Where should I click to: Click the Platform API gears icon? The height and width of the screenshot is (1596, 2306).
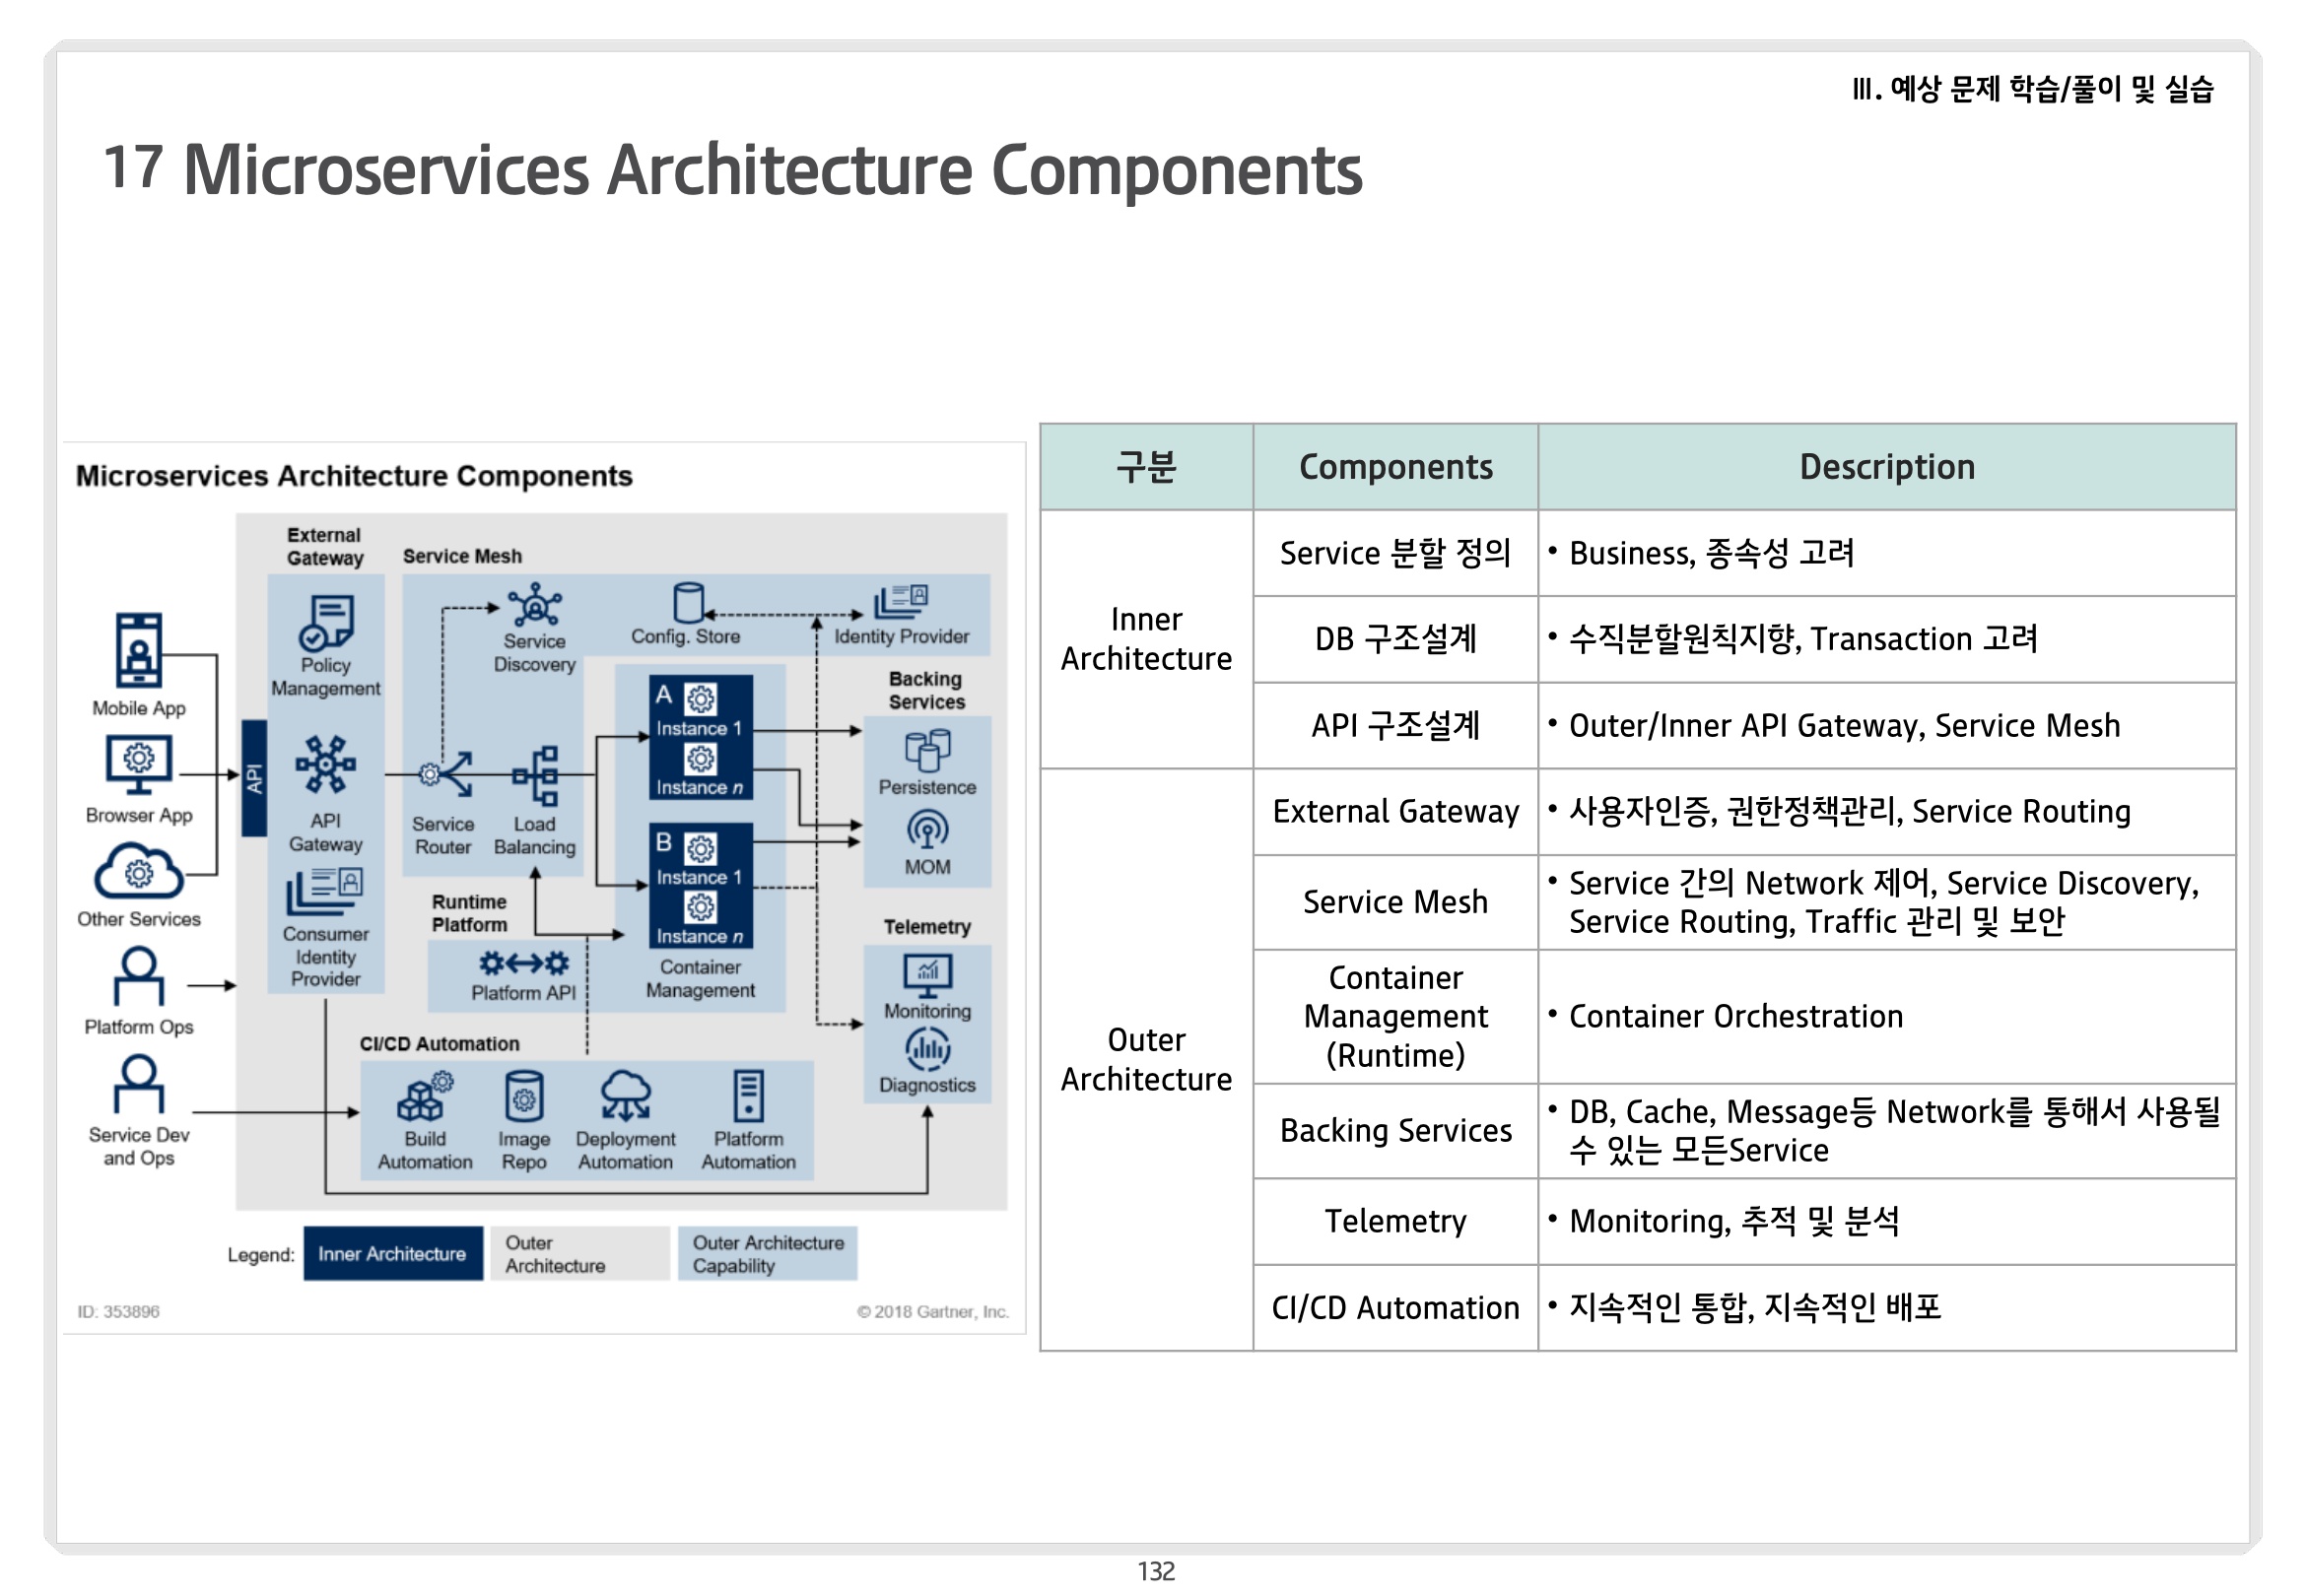[x=524, y=963]
